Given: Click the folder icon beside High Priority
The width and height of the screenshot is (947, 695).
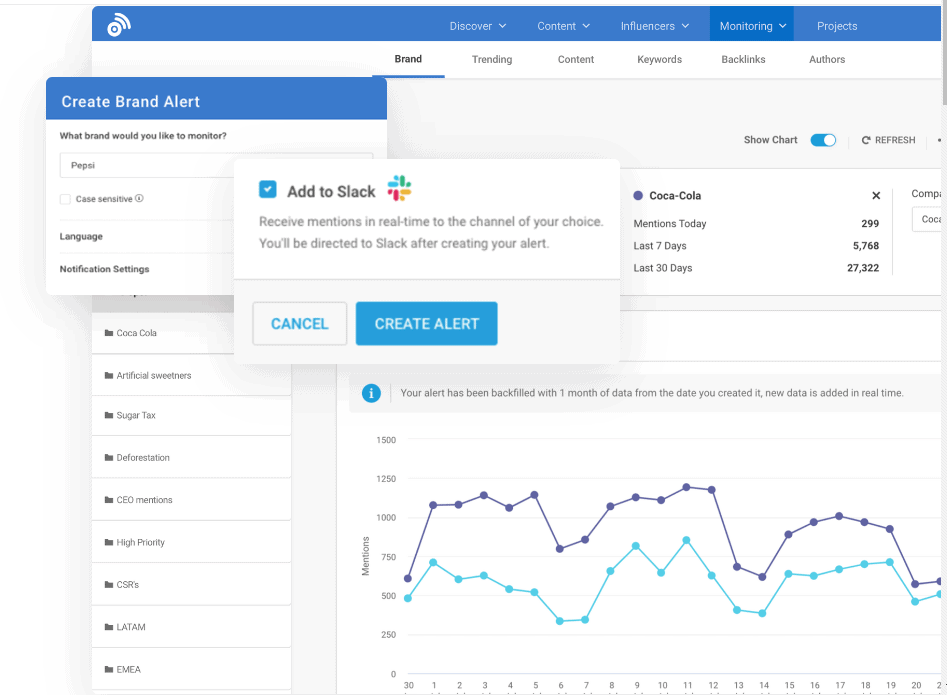Looking at the screenshot, I should tap(110, 542).
